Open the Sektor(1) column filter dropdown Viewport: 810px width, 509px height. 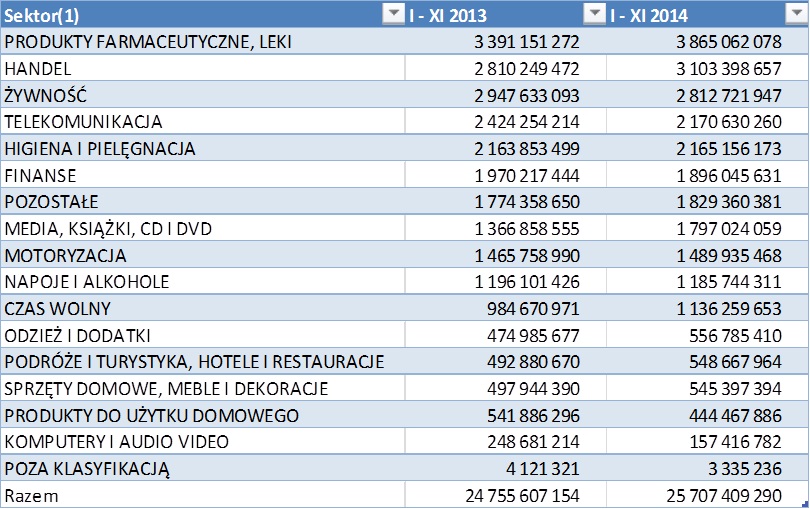point(393,14)
